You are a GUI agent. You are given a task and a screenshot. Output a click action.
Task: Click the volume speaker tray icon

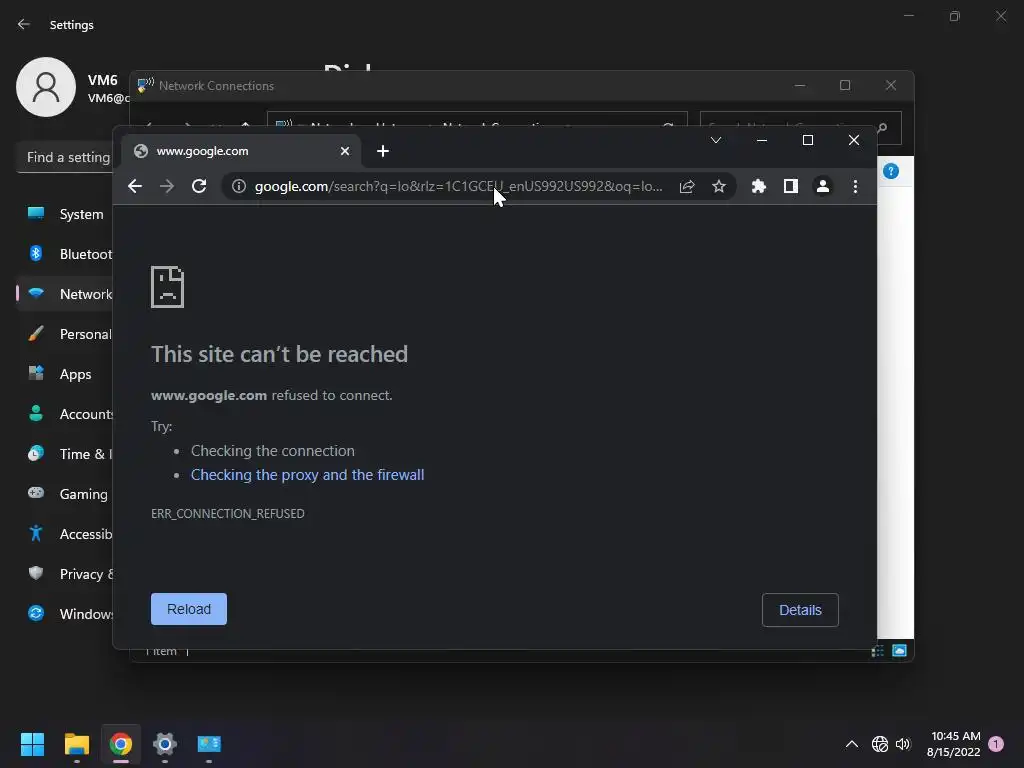click(903, 744)
